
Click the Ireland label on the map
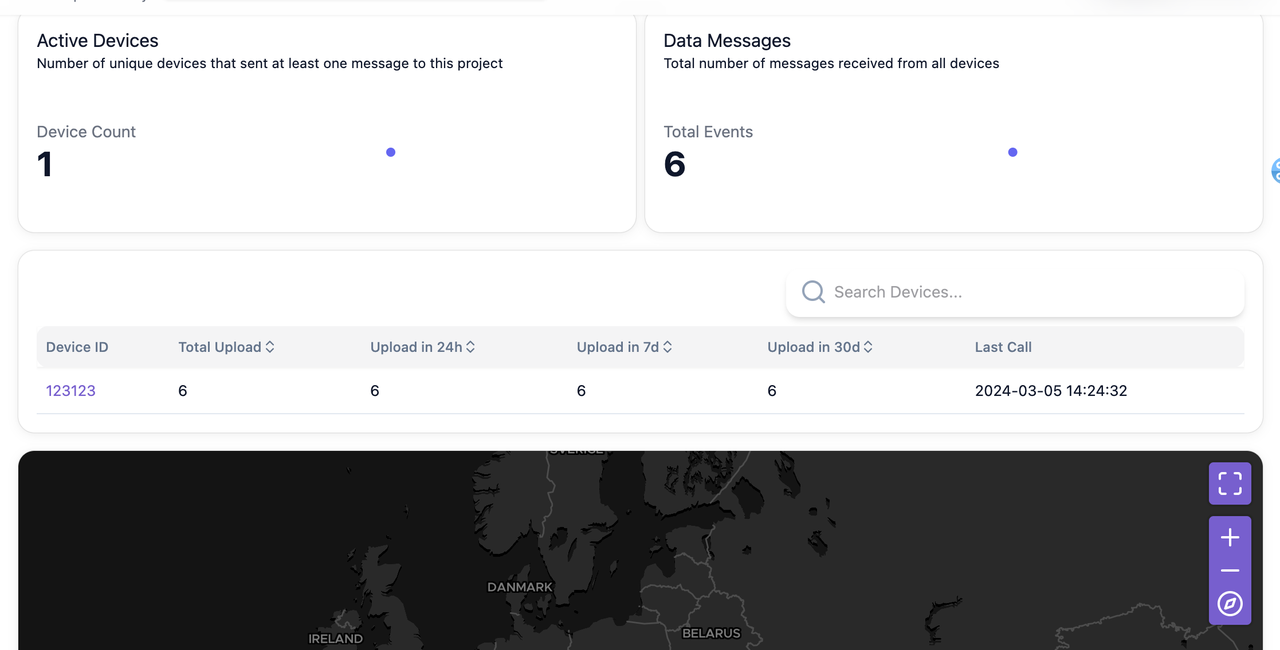[x=335, y=638]
